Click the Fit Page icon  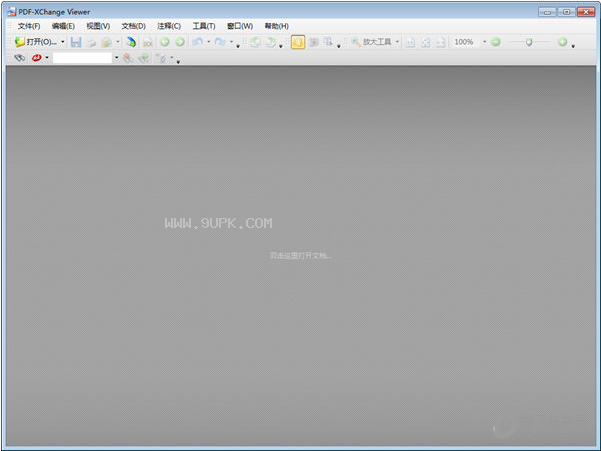pos(425,42)
